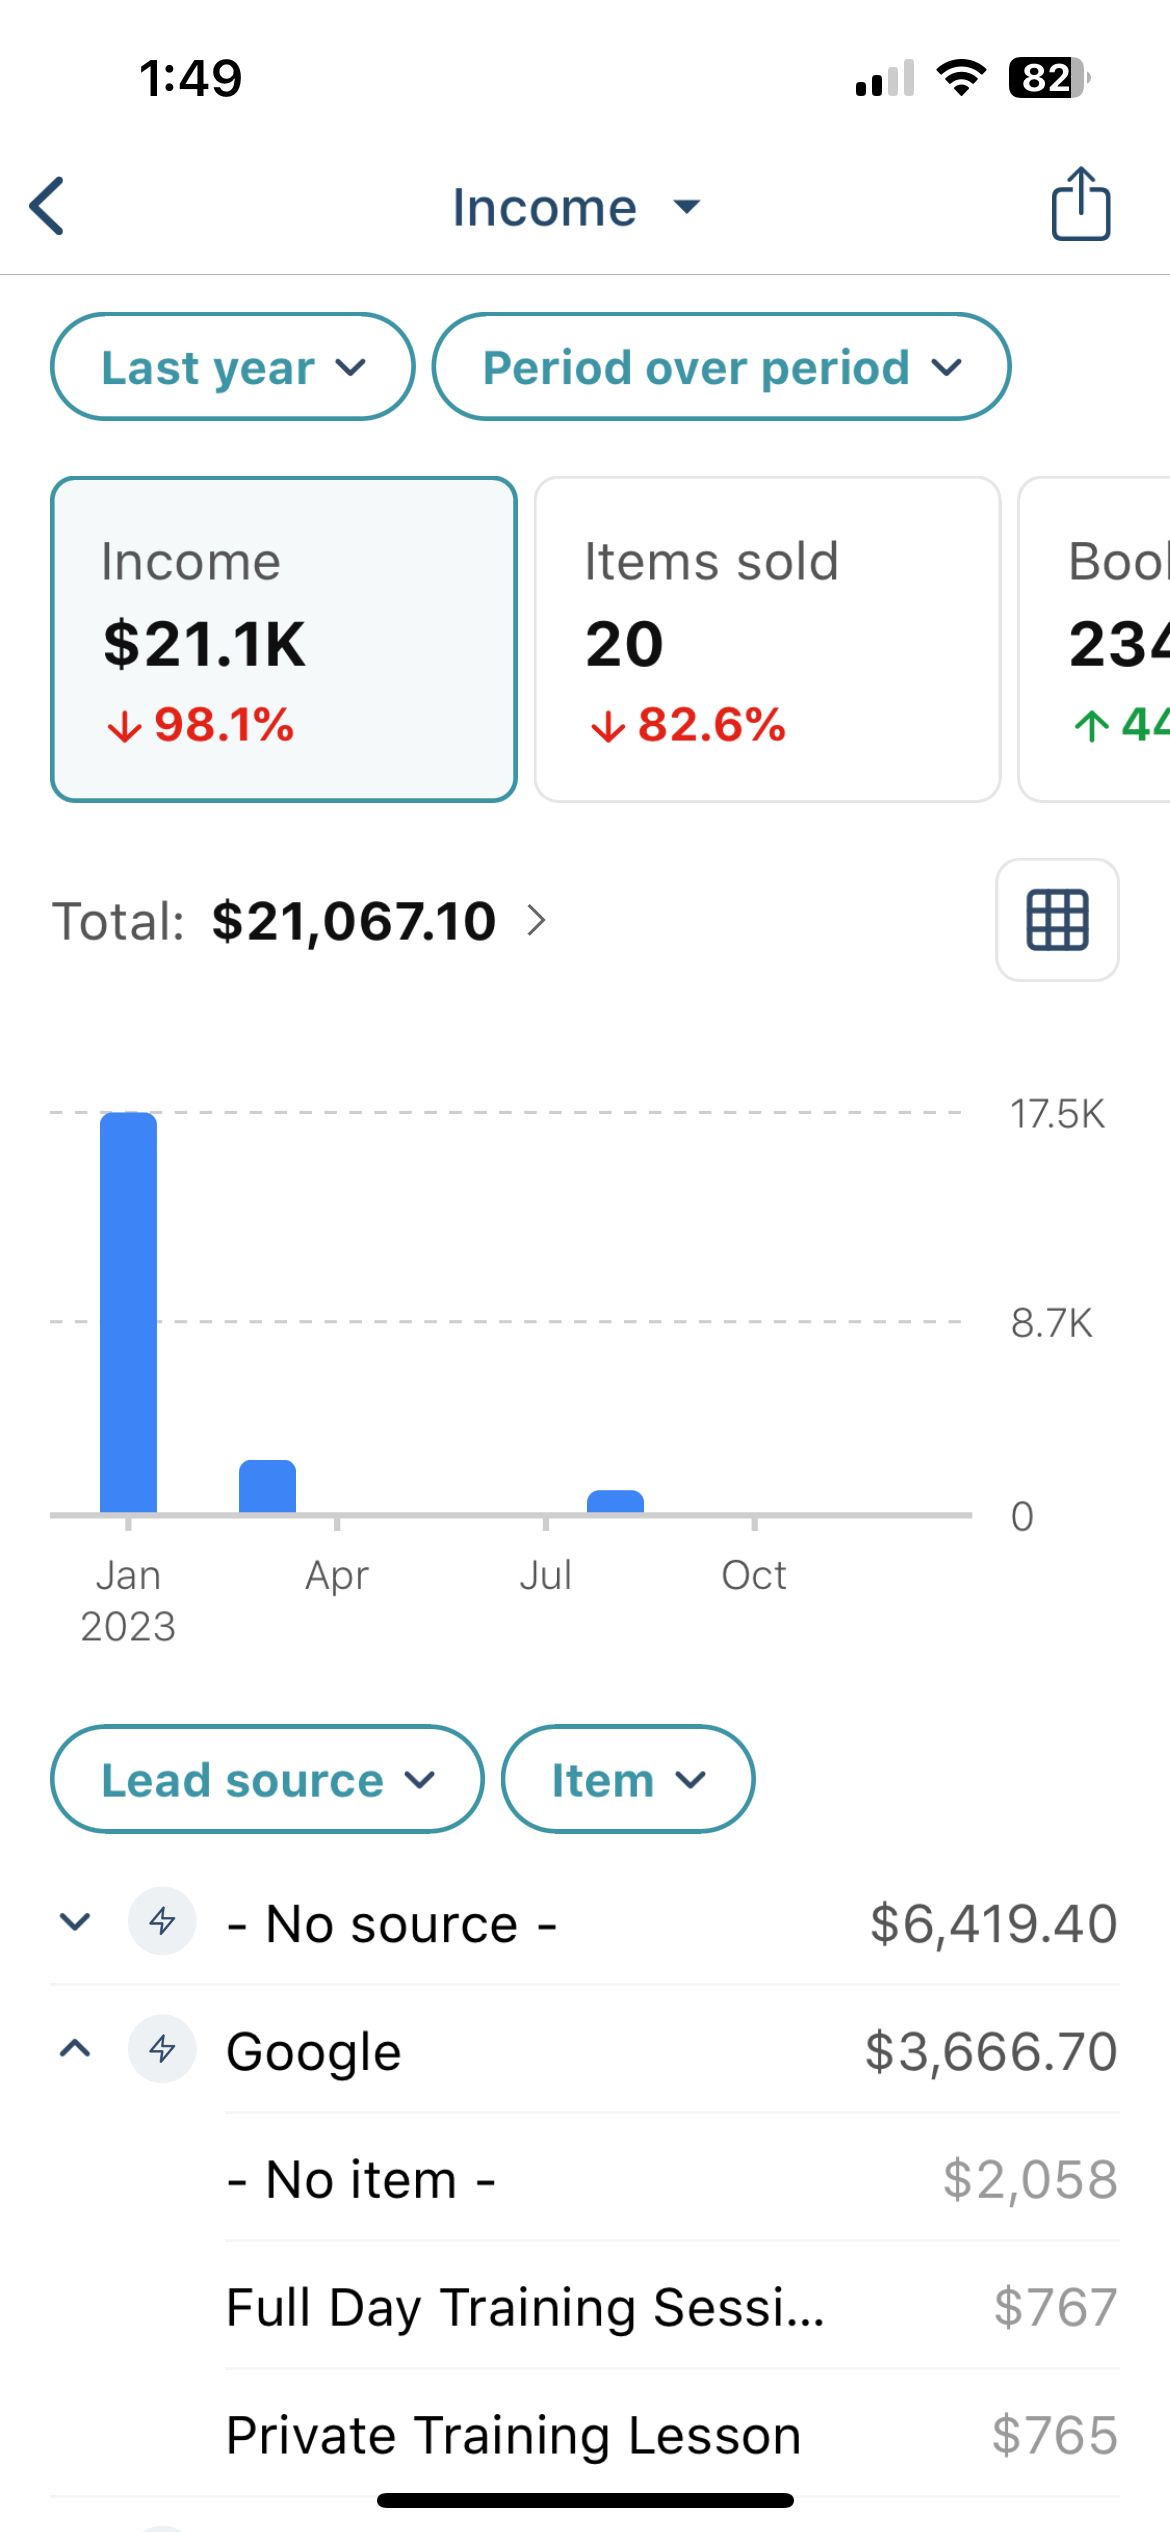Tap the back arrow icon

pos(47,206)
